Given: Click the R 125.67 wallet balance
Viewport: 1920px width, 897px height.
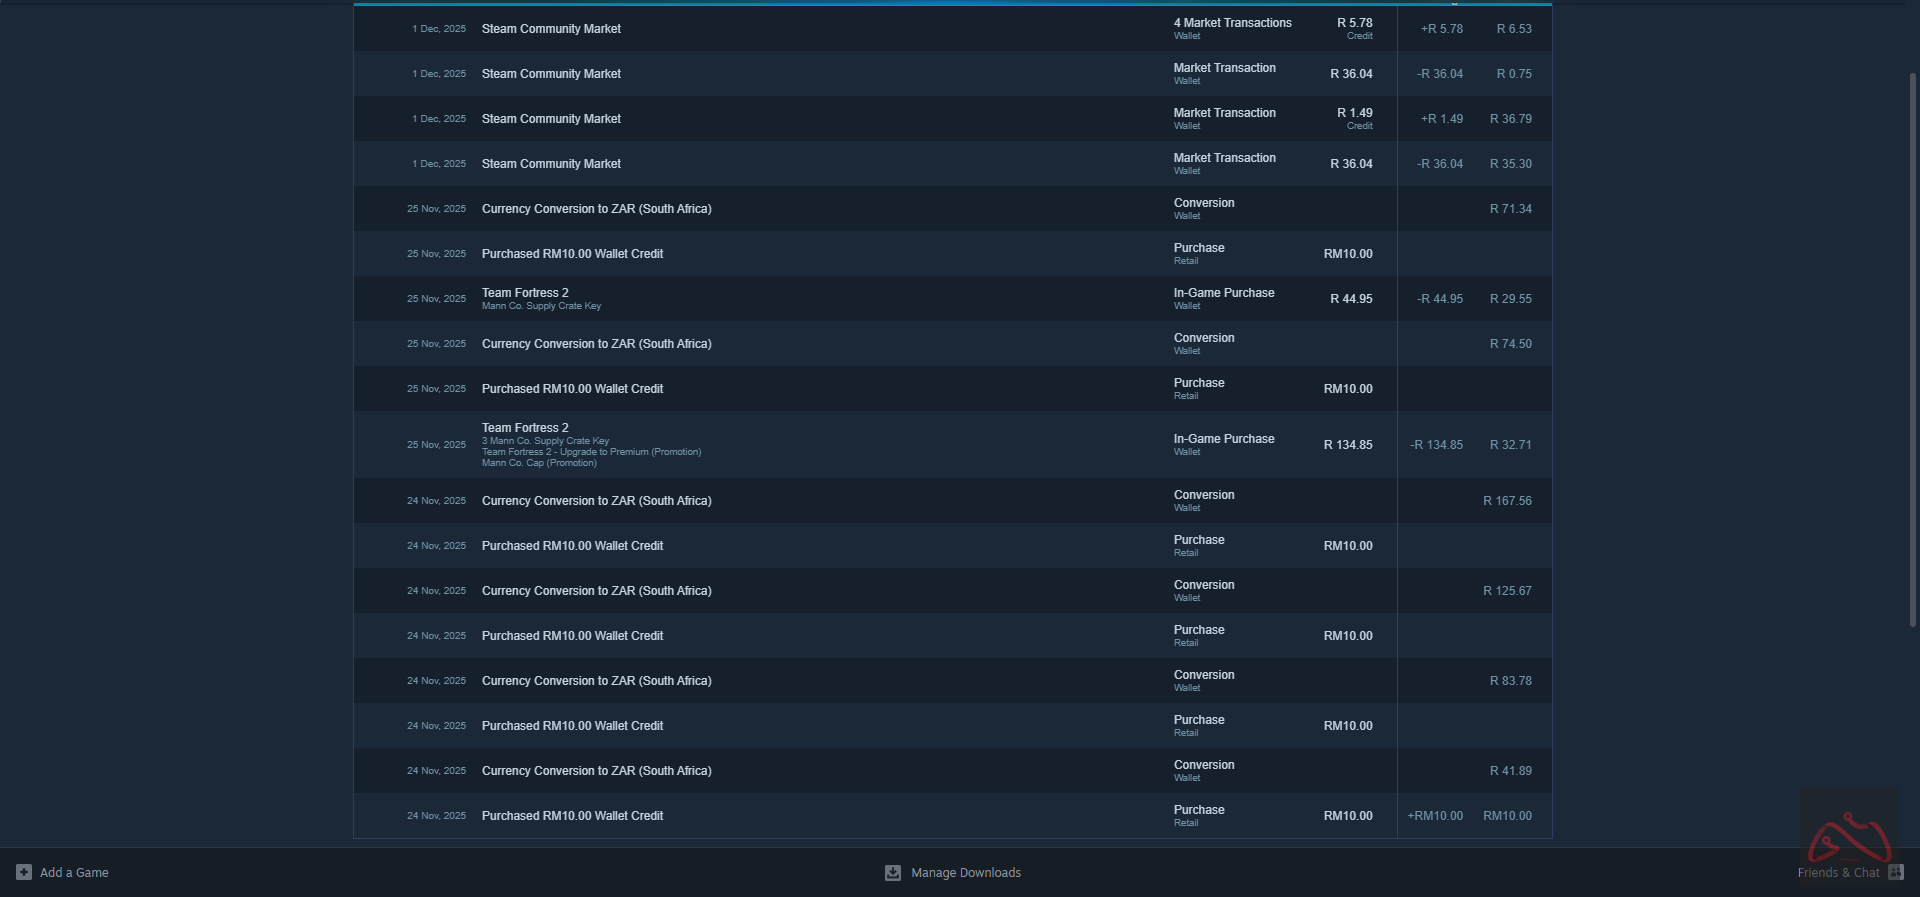Looking at the screenshot, I should (x=1507, y=591).
